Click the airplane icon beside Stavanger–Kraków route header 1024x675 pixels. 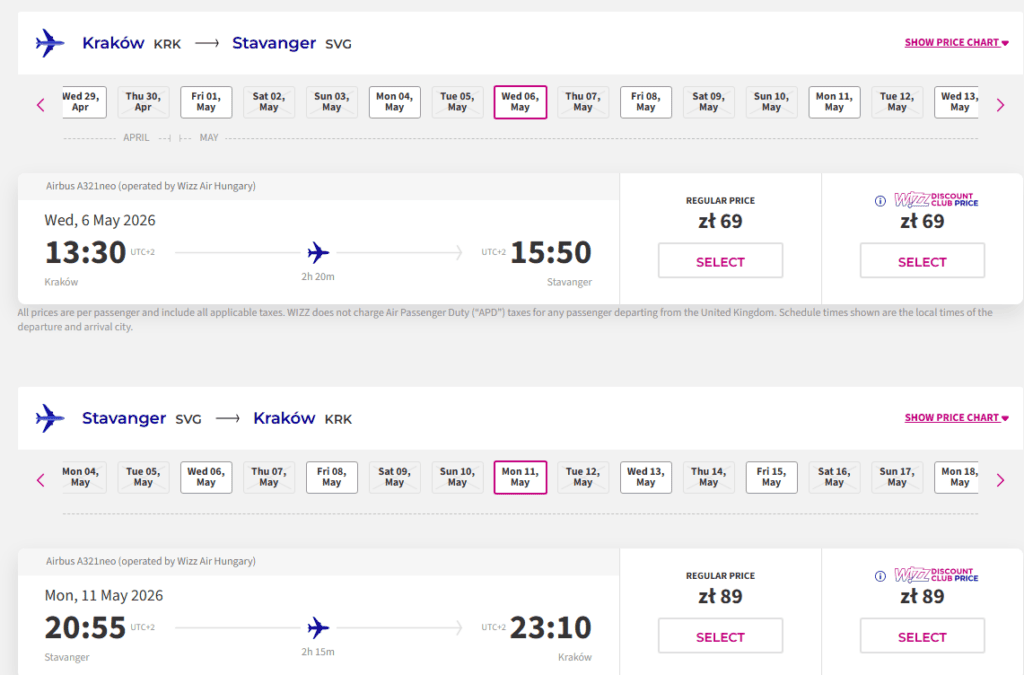[50, 418]
